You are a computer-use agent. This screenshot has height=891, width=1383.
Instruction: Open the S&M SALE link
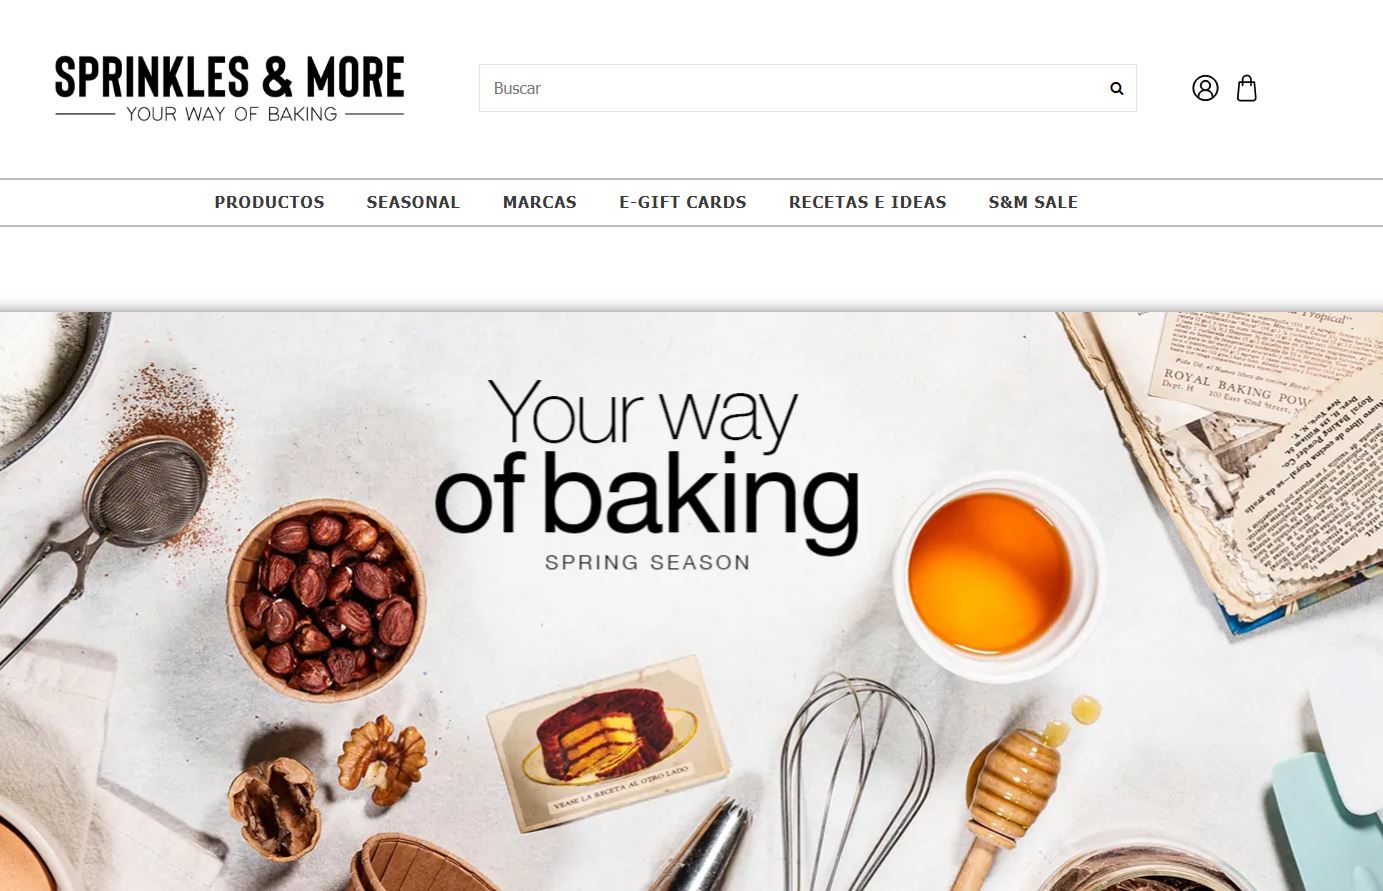1033,202
